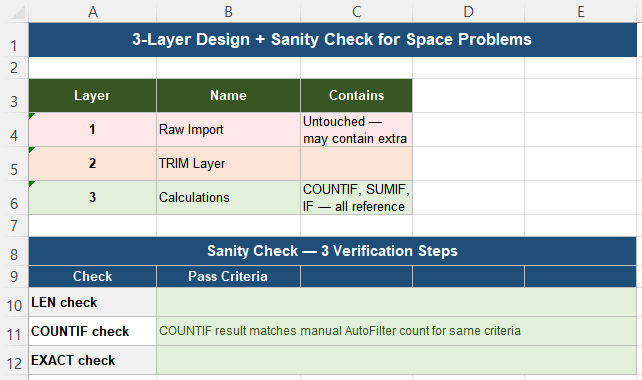Select row 12 header
The image size is (642, 380).
click(x=14, y=360)
